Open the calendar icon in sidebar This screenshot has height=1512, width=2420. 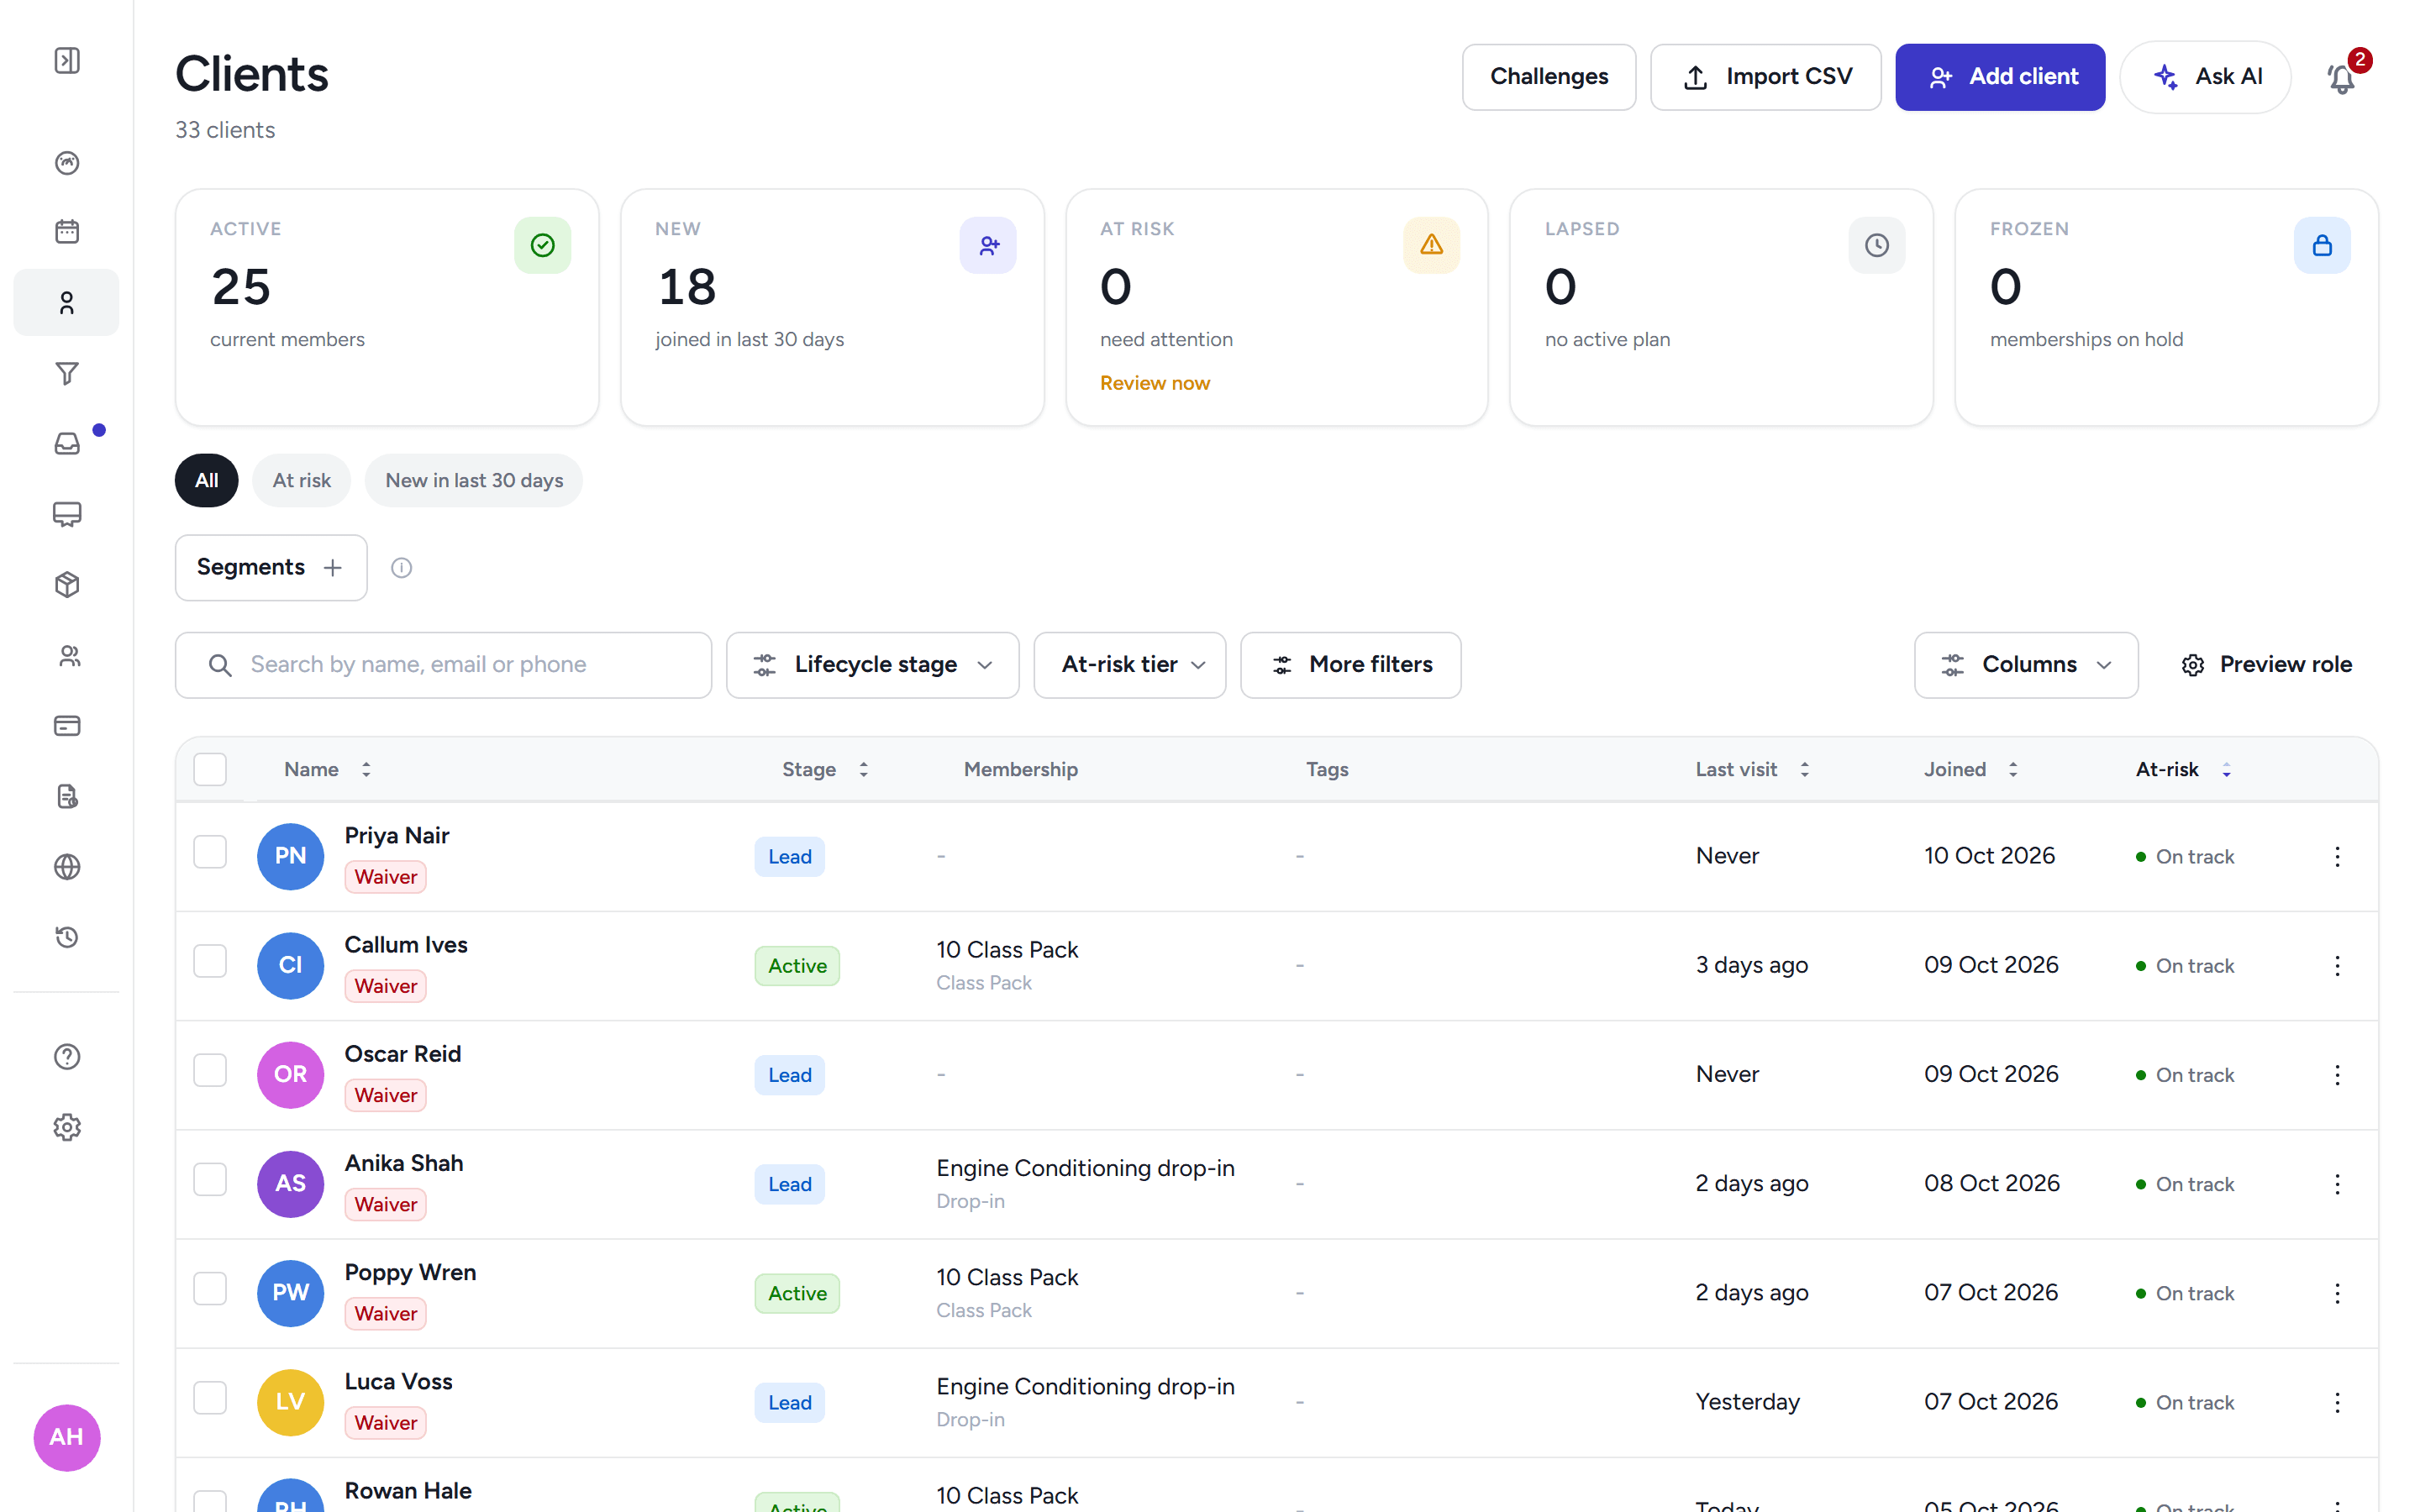[67, 231]
